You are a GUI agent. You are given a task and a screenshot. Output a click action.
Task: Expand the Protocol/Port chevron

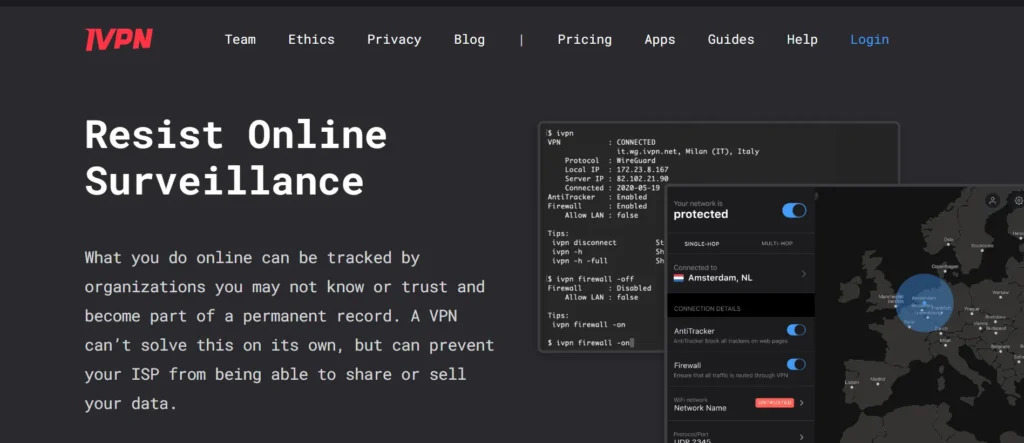[x=802, y=436]
